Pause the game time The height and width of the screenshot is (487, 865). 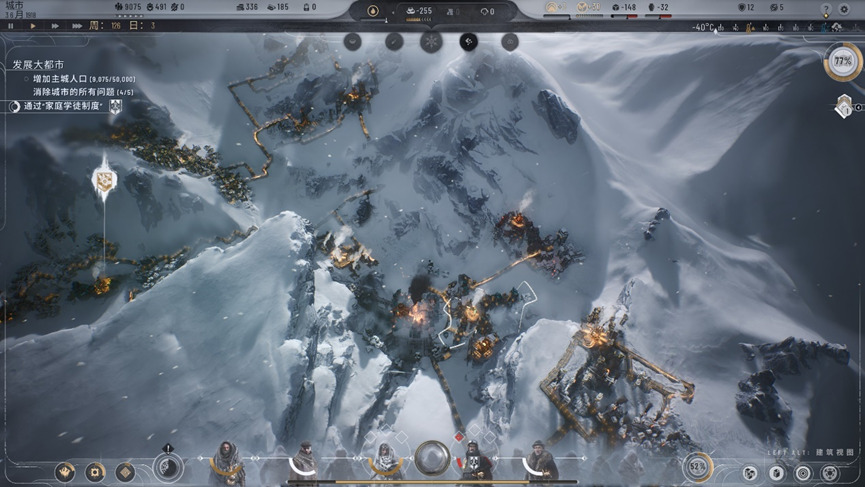point(10,26)
